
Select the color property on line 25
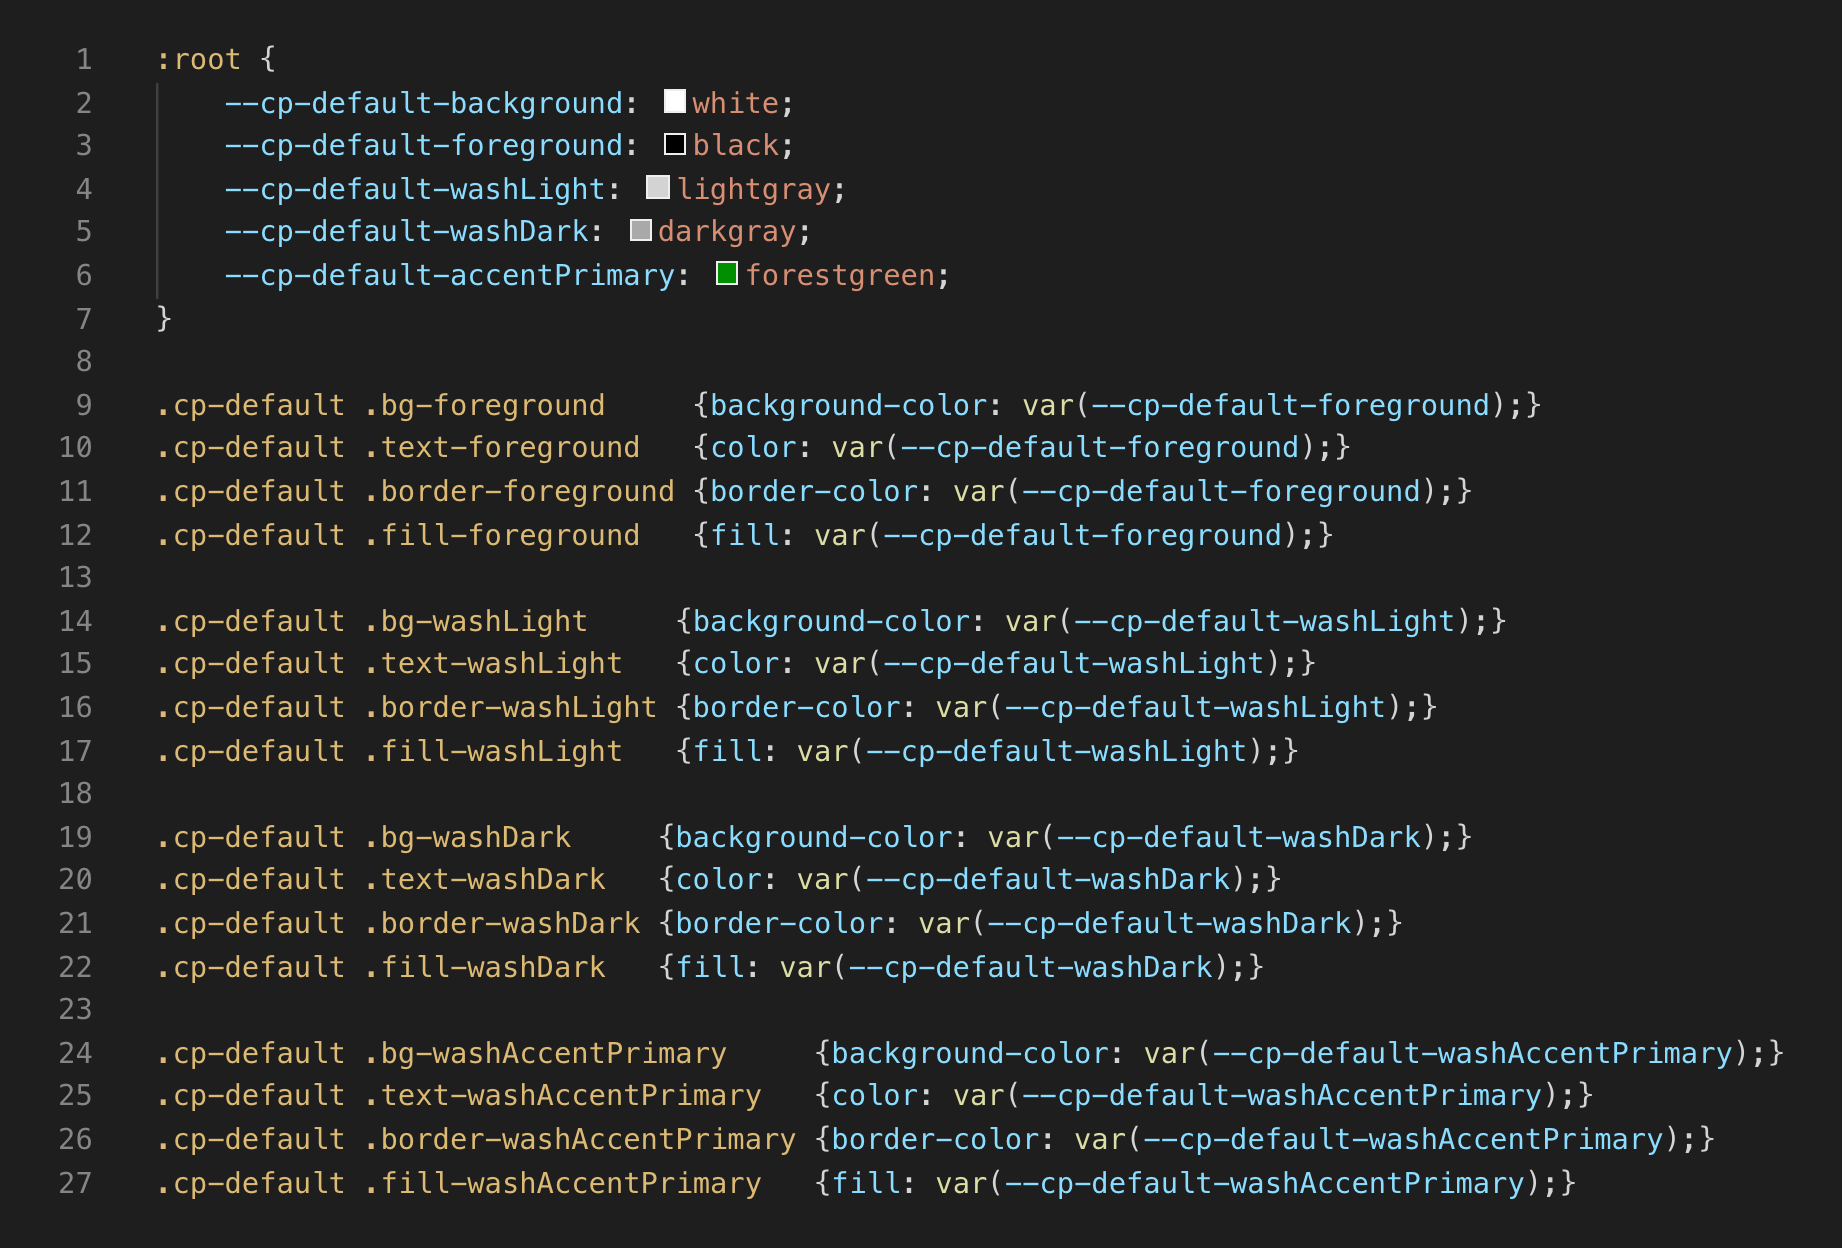click(874, 1095)
